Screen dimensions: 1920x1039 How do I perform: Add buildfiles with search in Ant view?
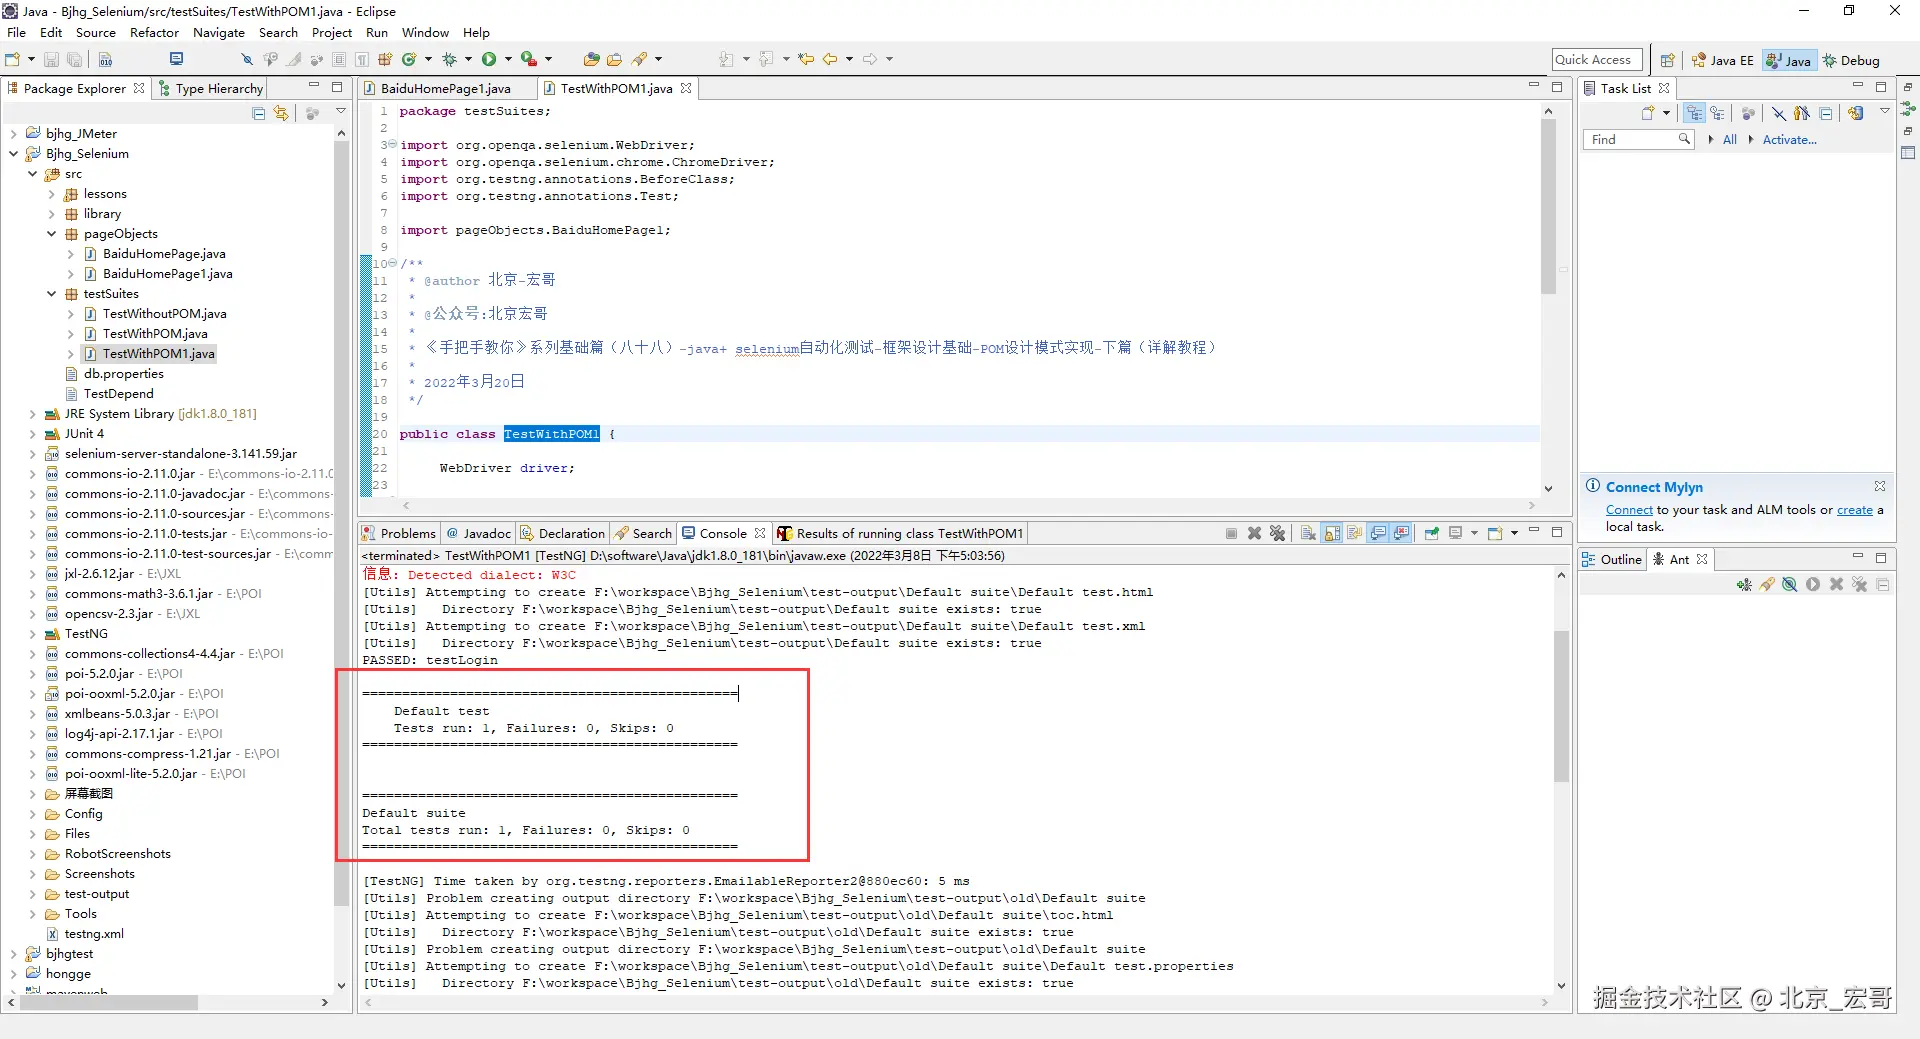click(1767, 585)
